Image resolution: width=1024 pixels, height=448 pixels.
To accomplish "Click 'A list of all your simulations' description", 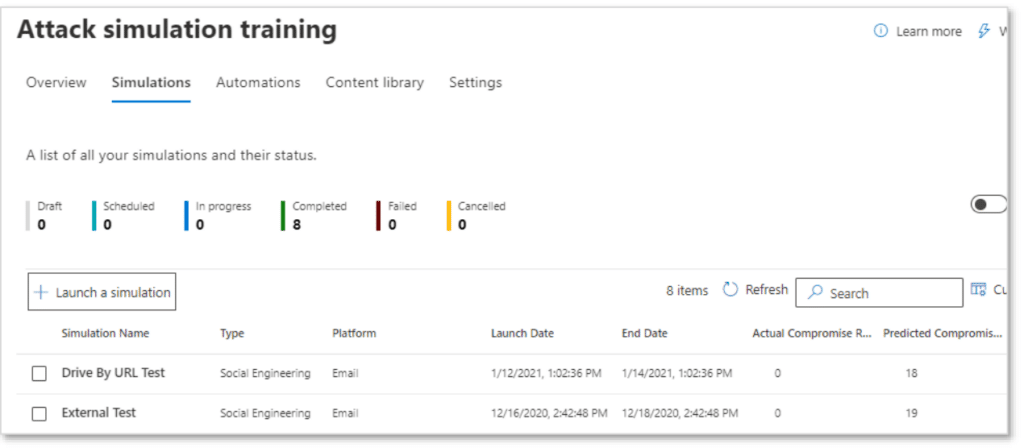I will pyautogui.click(x=171, y=156).
